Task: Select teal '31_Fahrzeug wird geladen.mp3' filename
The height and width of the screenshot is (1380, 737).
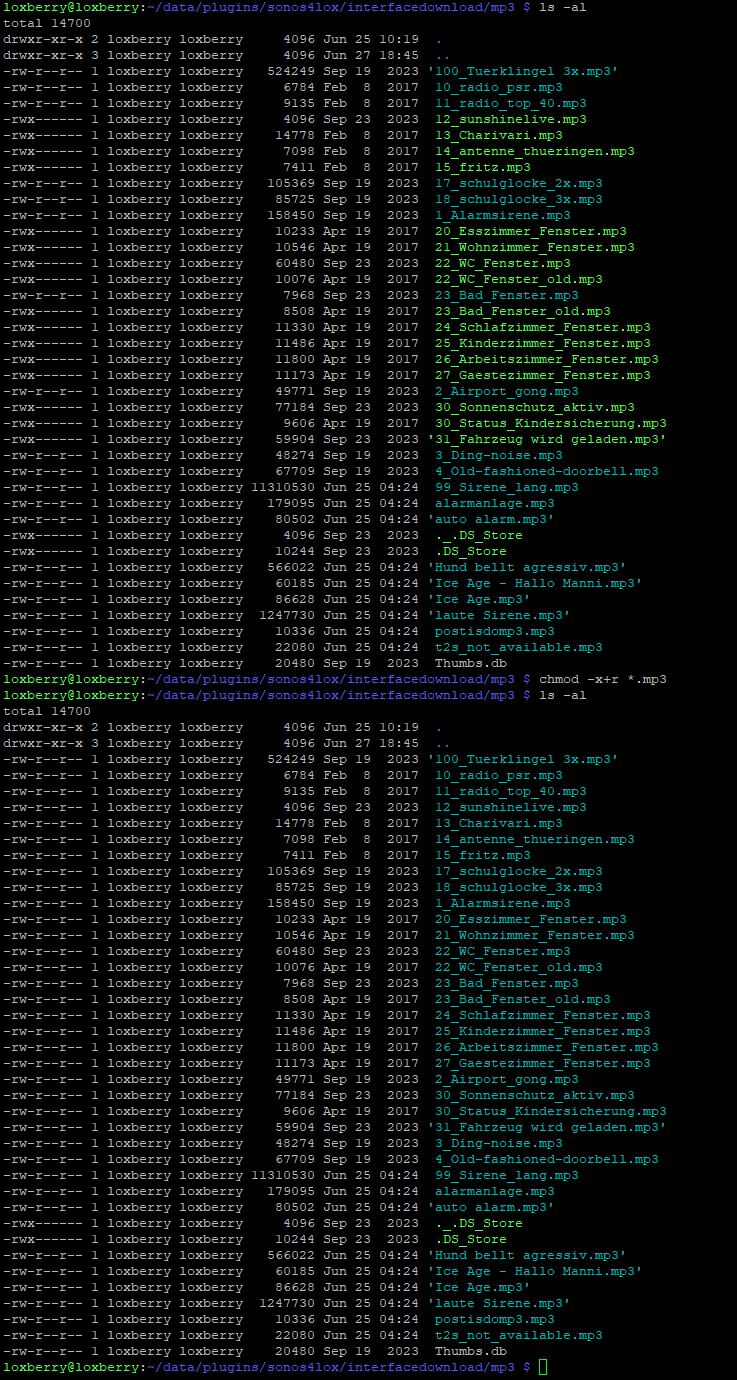Action: [547, 1127]
